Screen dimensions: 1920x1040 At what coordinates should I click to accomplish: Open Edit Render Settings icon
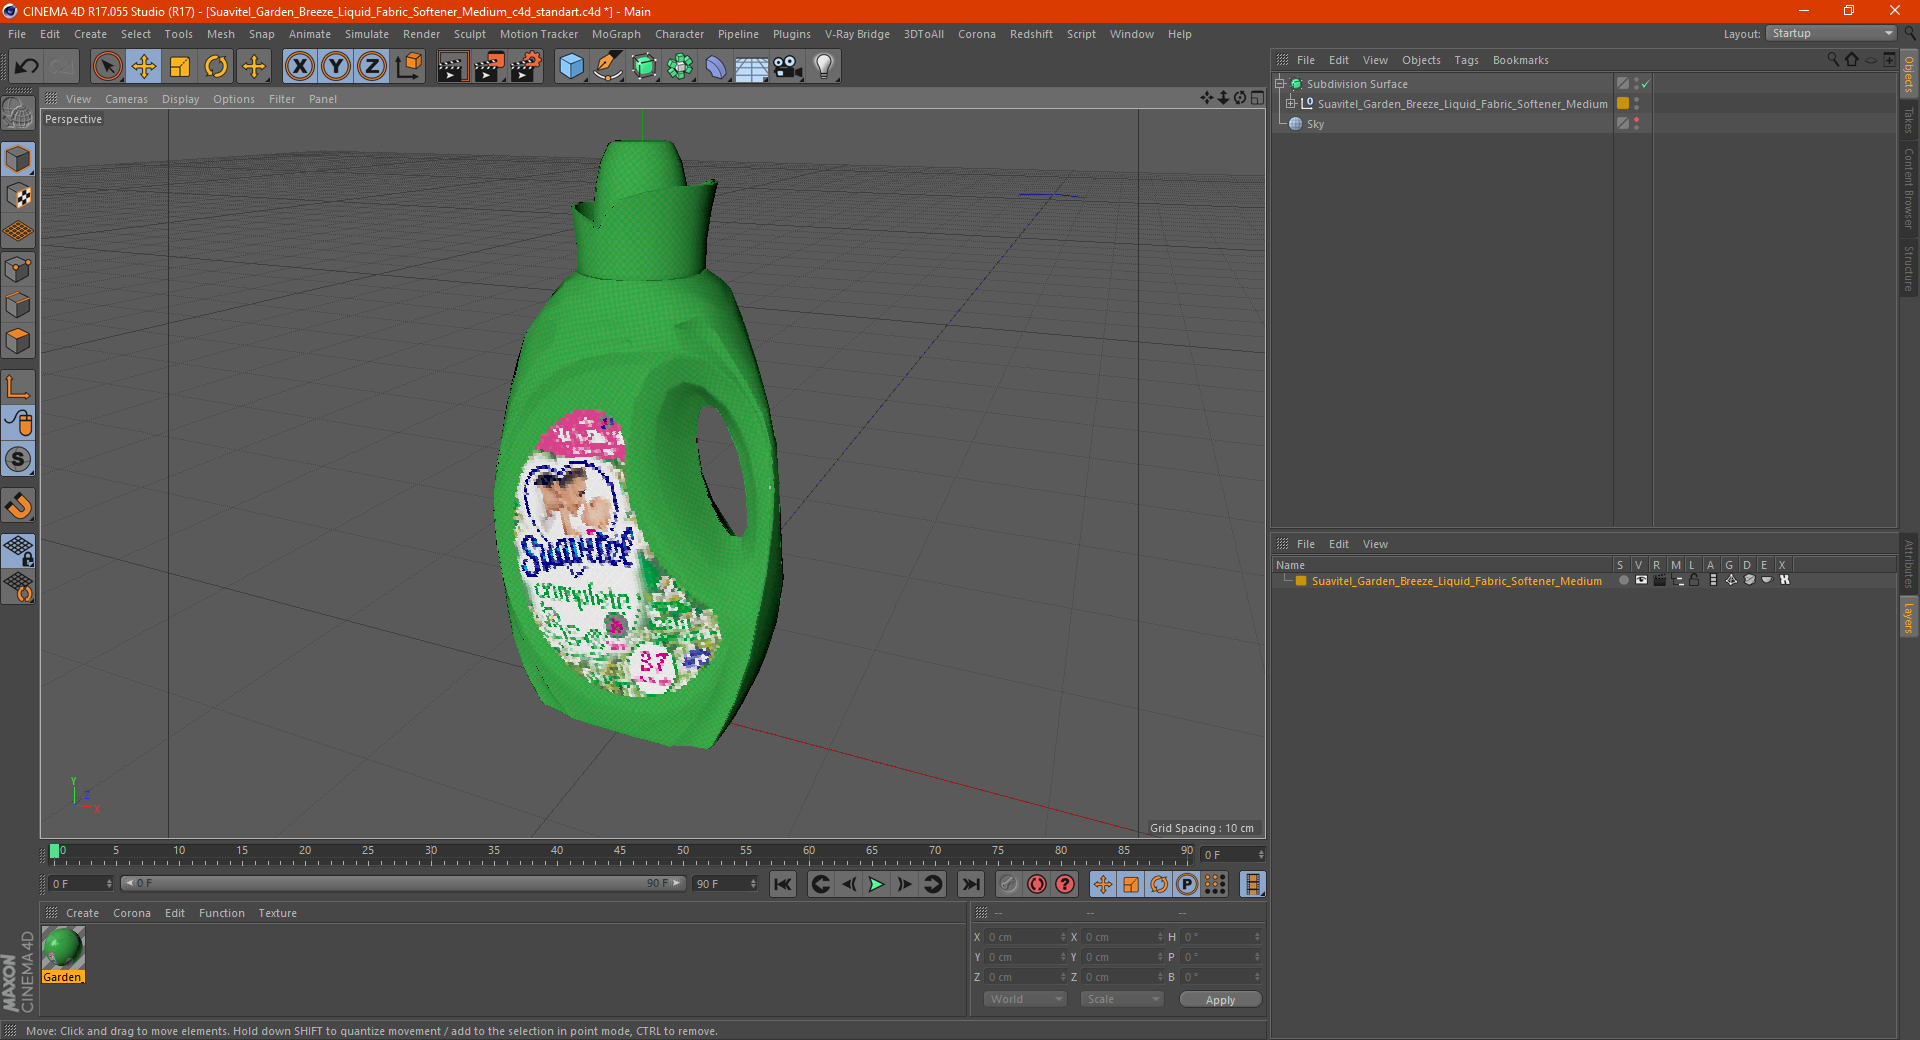(x=526, y=67)
